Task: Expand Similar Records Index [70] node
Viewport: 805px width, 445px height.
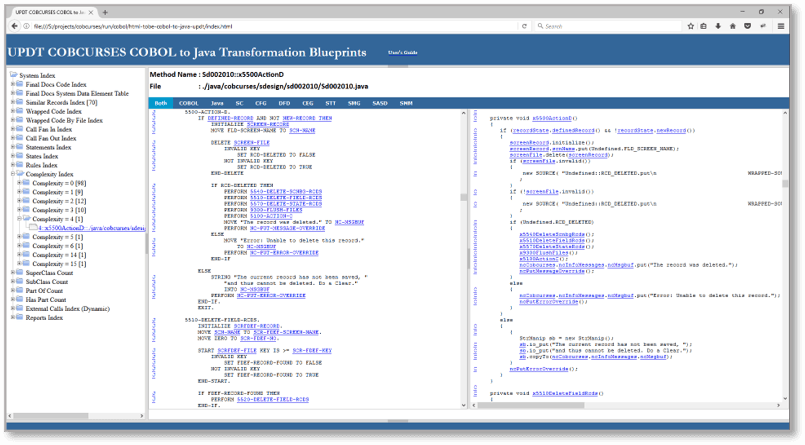Action: (12, 102)
